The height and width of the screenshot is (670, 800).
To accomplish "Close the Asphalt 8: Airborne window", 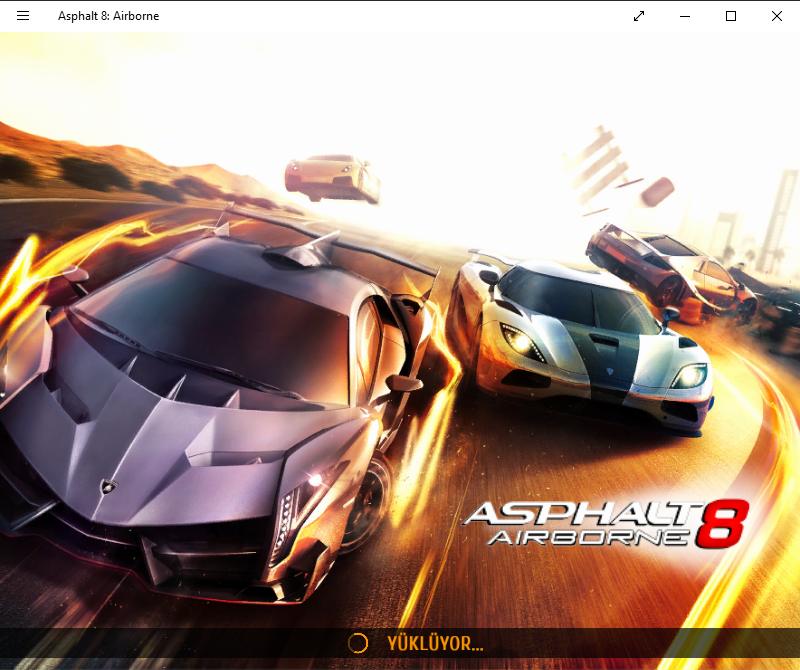I will [x=777, y=16].
